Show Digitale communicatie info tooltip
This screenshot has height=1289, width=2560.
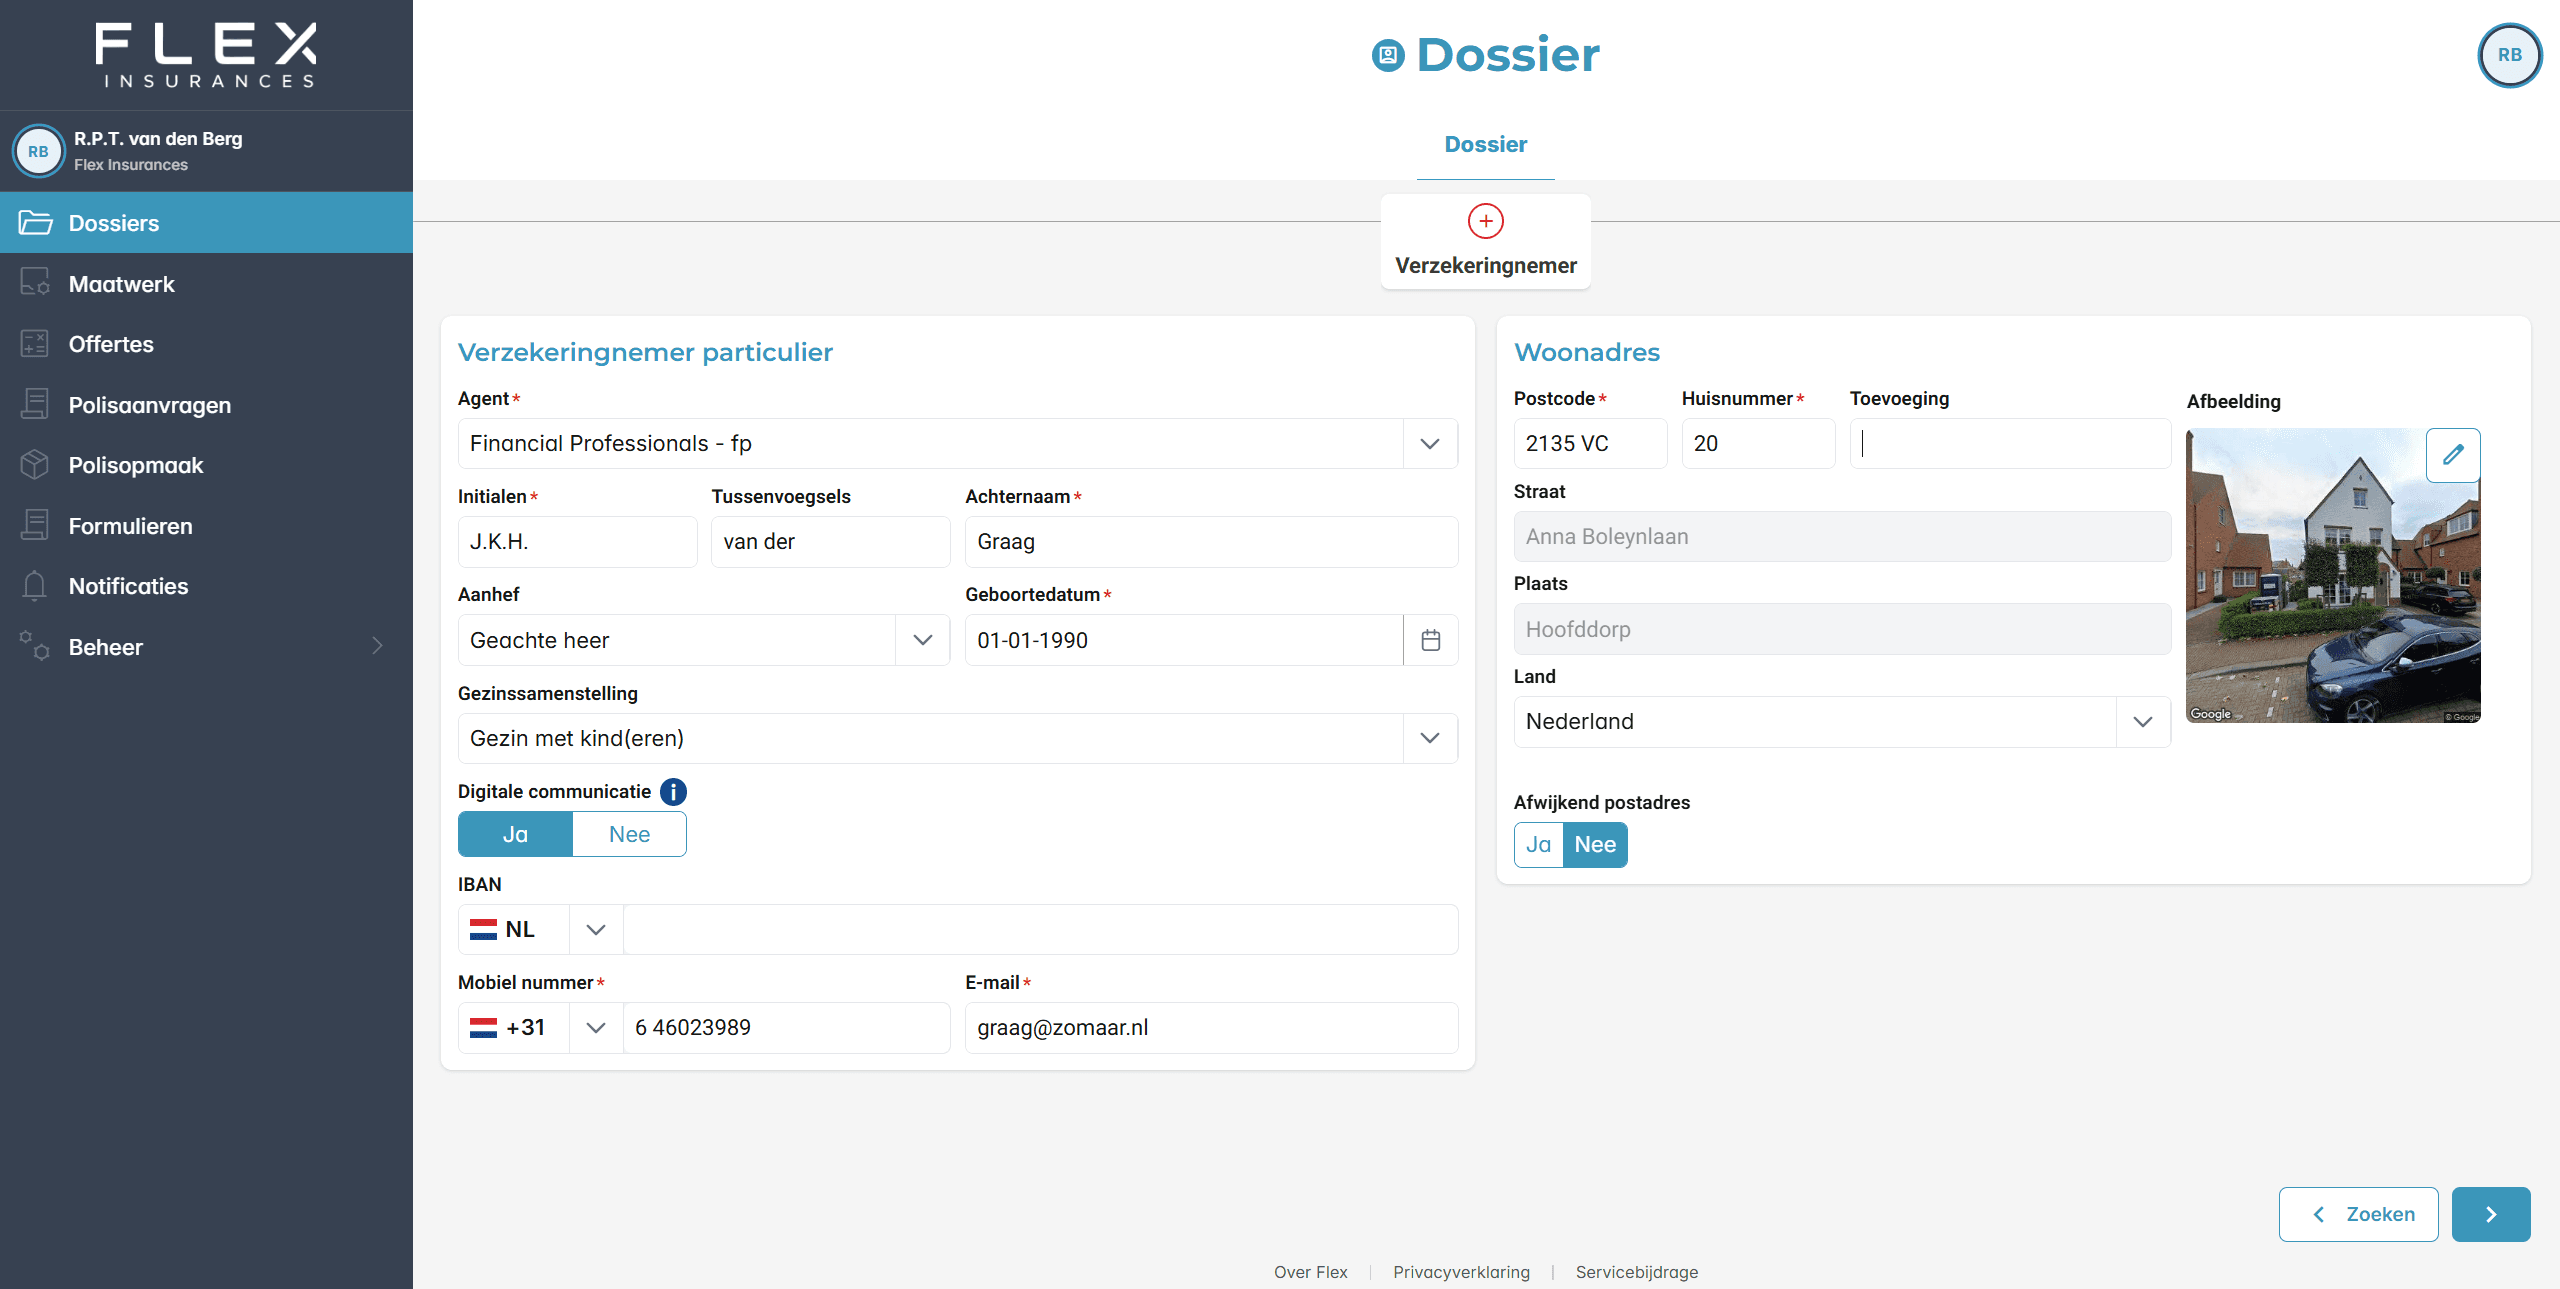pyautogui.click(x=673, y=792)
